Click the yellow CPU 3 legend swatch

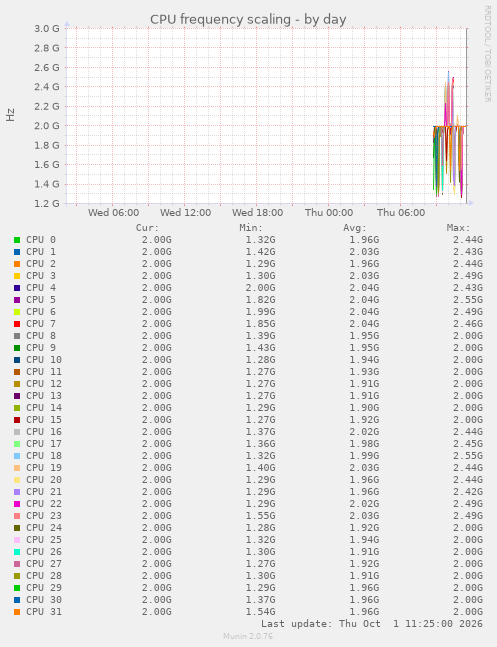tap(17, 276)
